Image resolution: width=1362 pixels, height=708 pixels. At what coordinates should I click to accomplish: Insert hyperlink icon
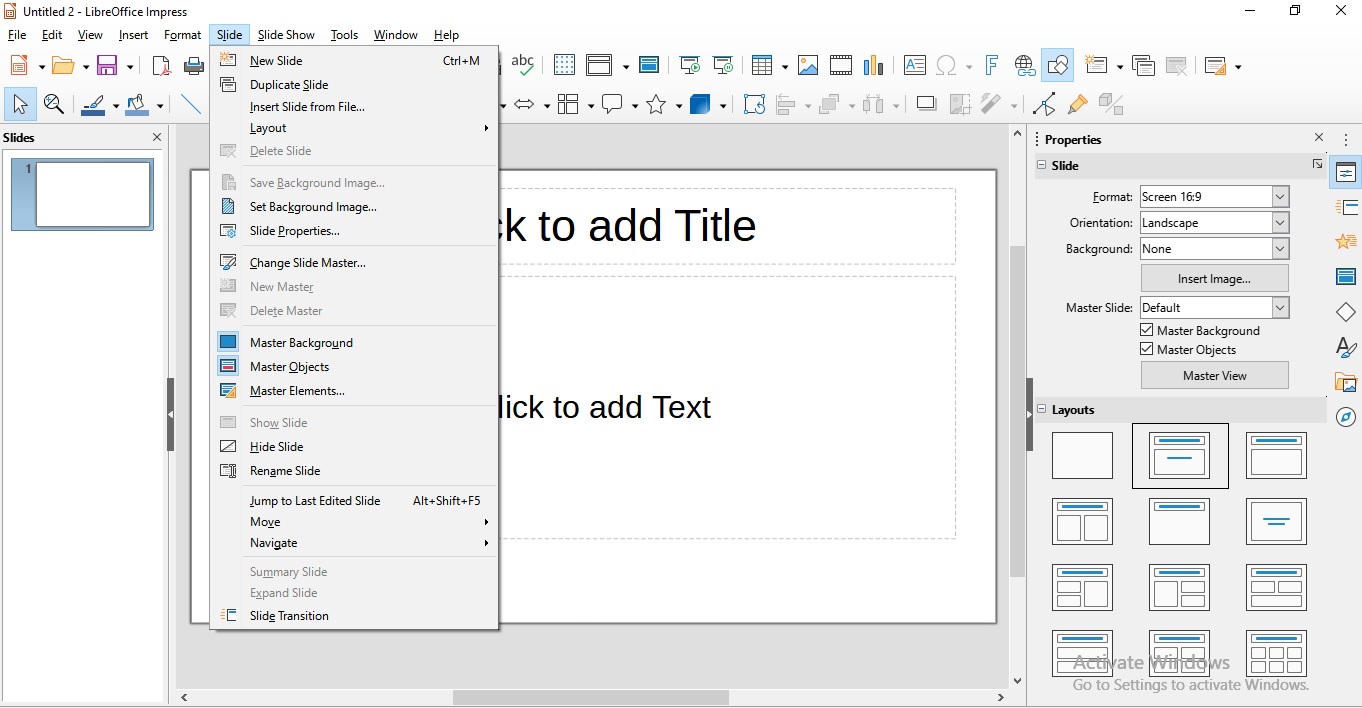coord(1025,65)
